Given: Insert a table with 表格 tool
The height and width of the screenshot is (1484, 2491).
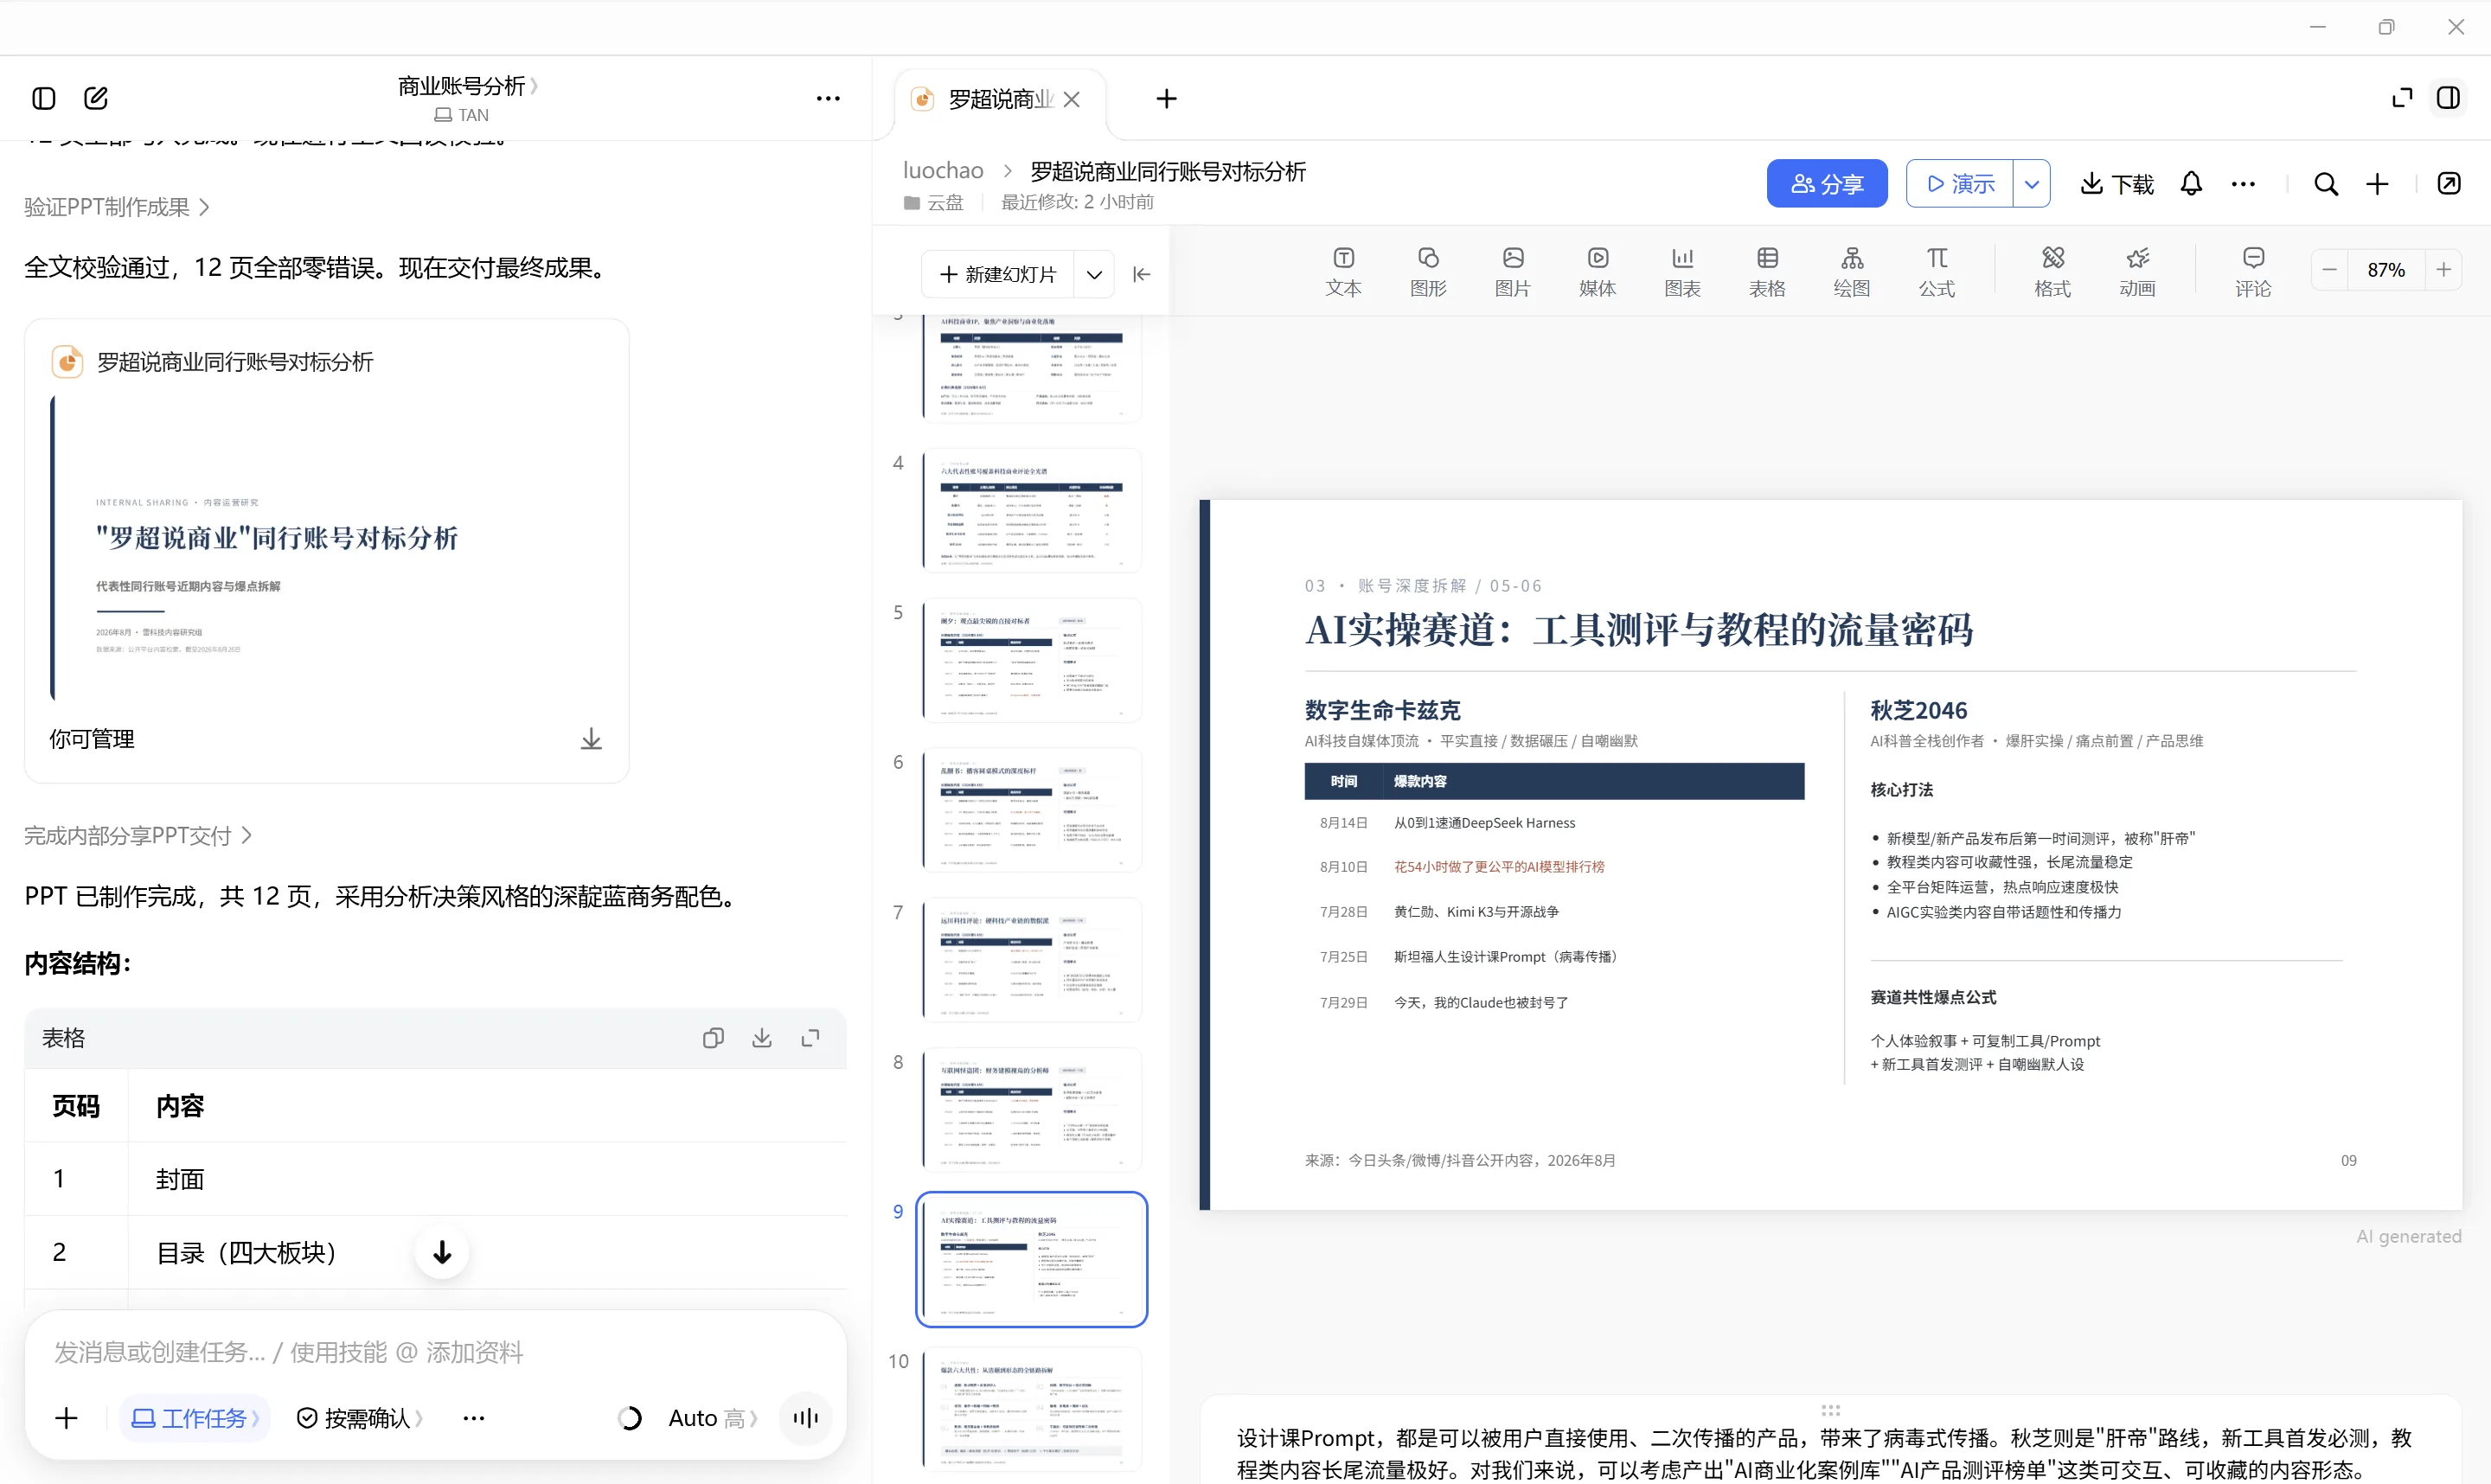Looking at the screenshot, I should [1767, 272].
